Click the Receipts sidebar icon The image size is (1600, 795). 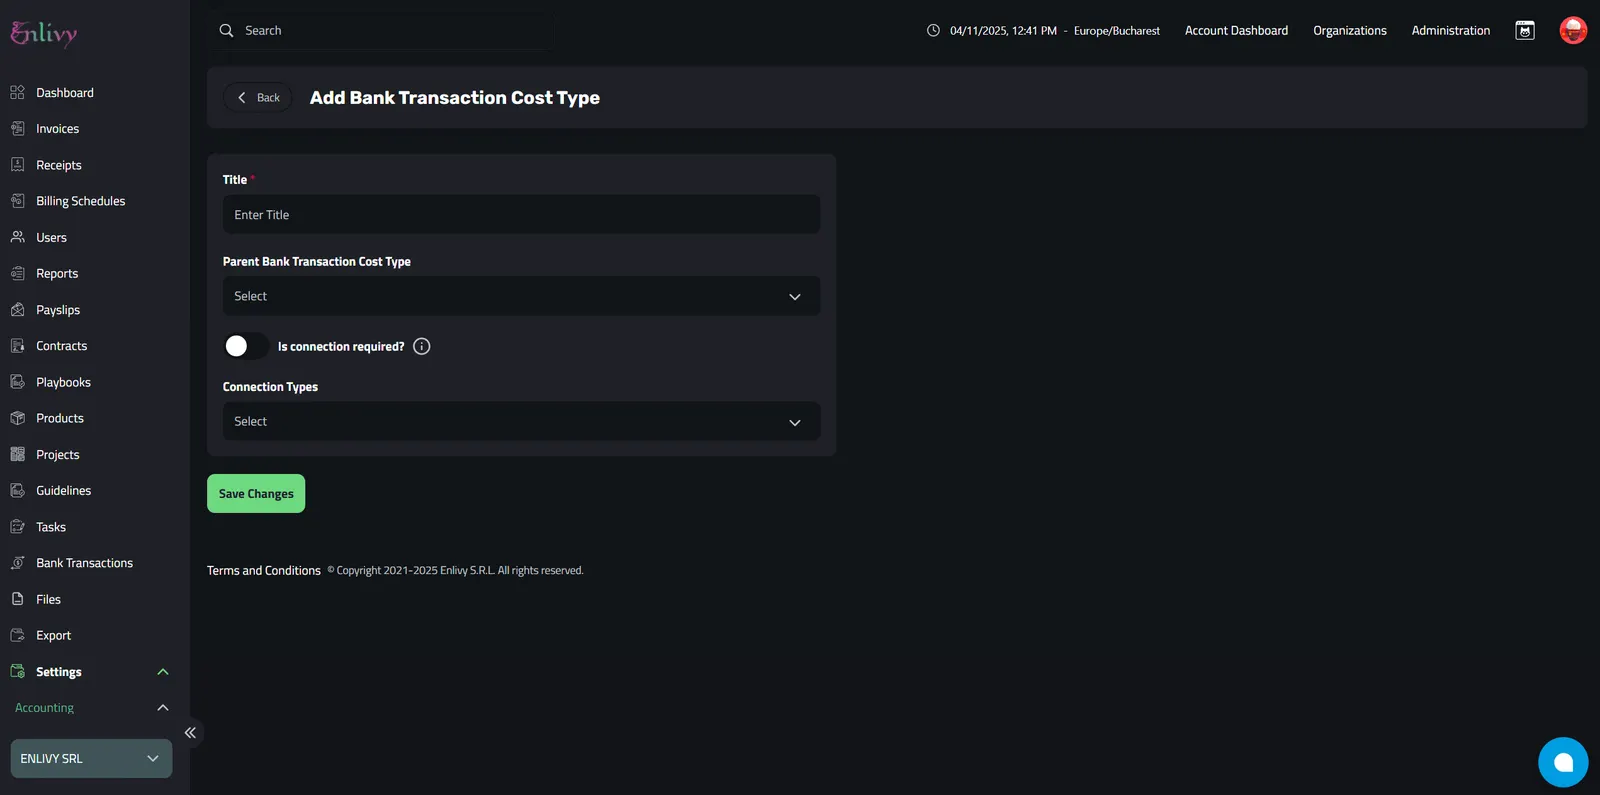17,165
